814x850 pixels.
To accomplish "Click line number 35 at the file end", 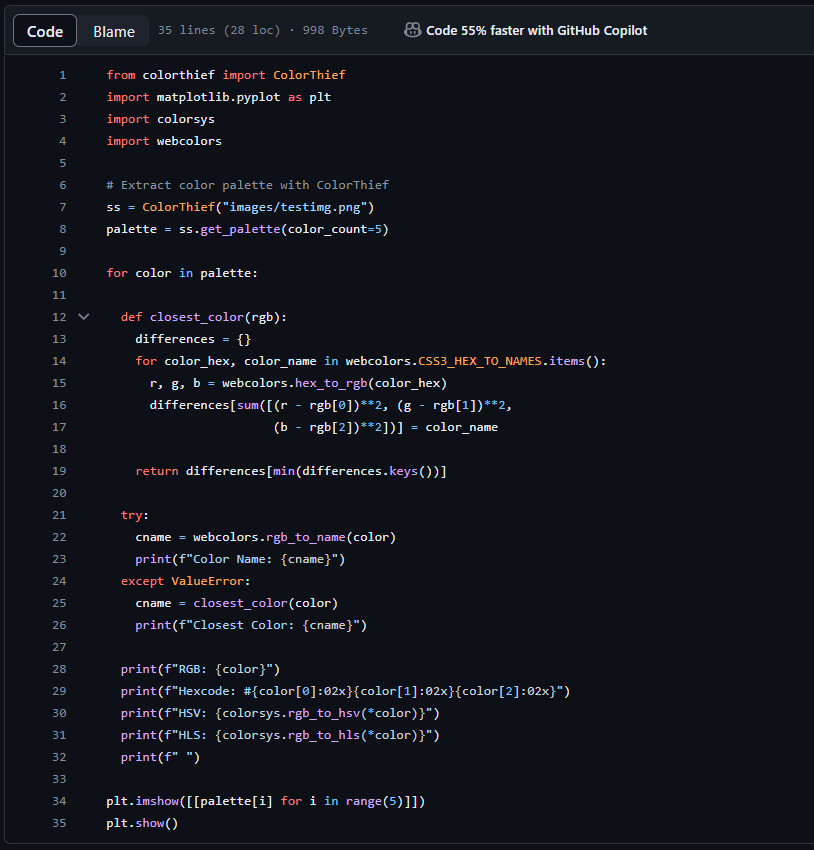I will click(59, 823).
